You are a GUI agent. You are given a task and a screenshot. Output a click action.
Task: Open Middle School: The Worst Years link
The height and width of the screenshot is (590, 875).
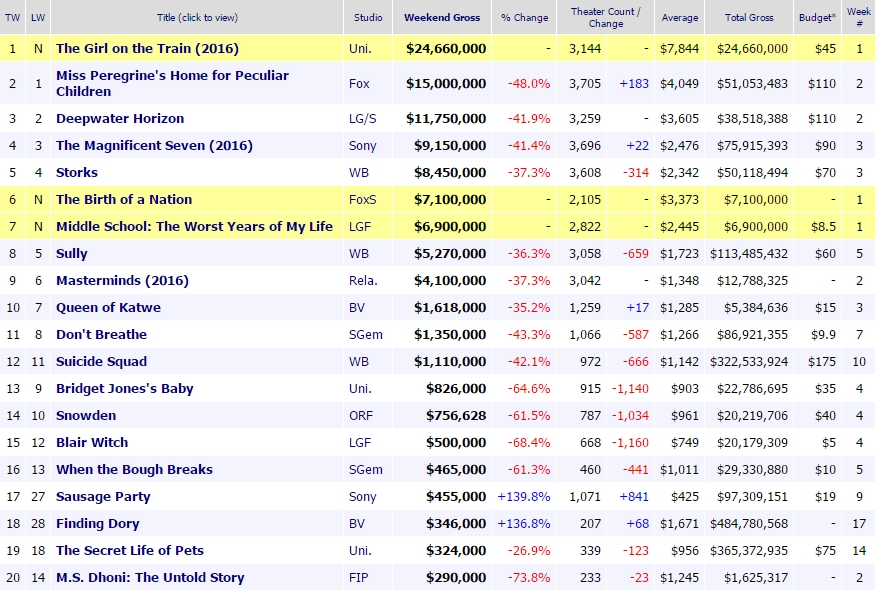click(x=194, y=226)
